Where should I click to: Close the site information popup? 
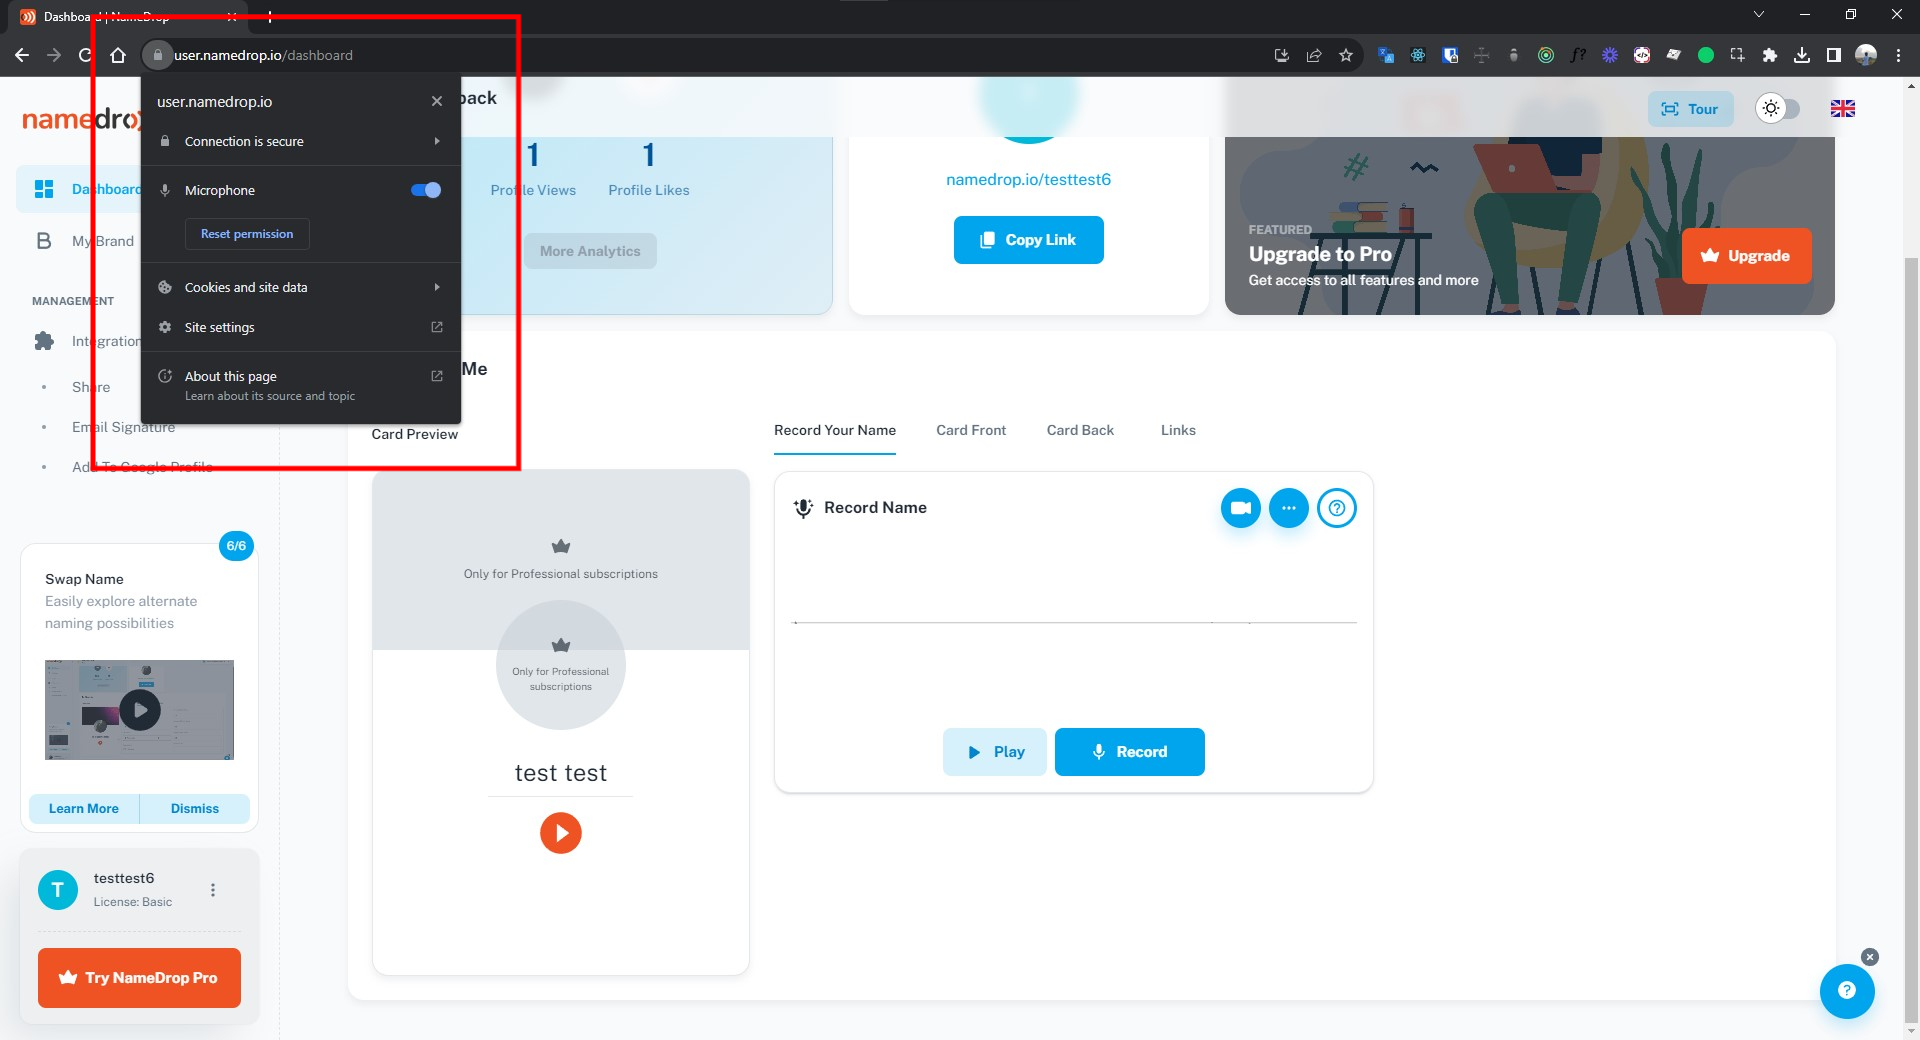437,101
